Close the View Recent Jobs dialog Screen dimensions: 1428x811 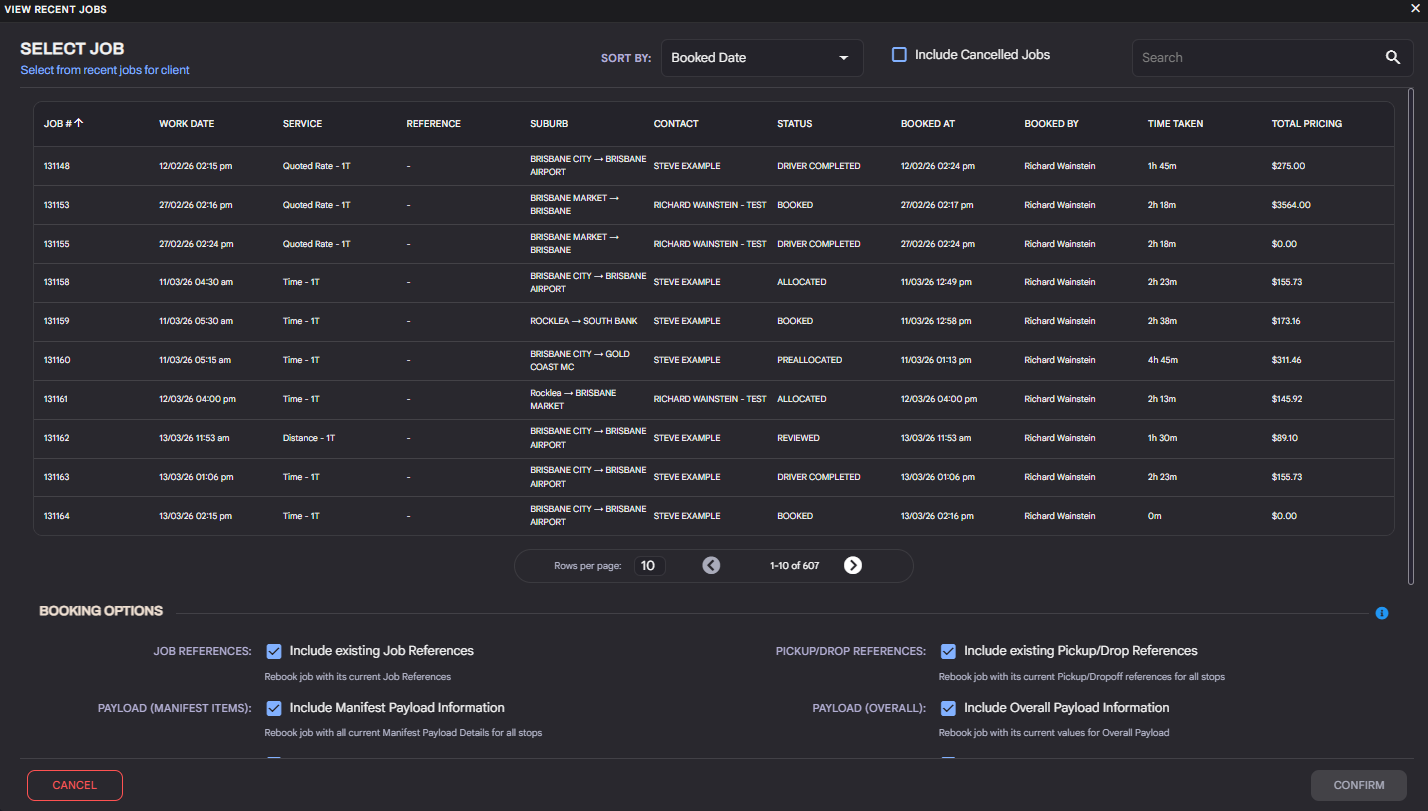pyautogui.click(x=1415, y=8)
